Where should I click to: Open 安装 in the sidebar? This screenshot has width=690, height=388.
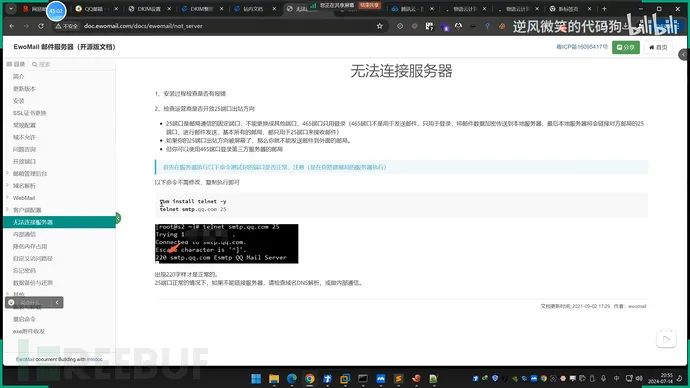tap(18, 101)
